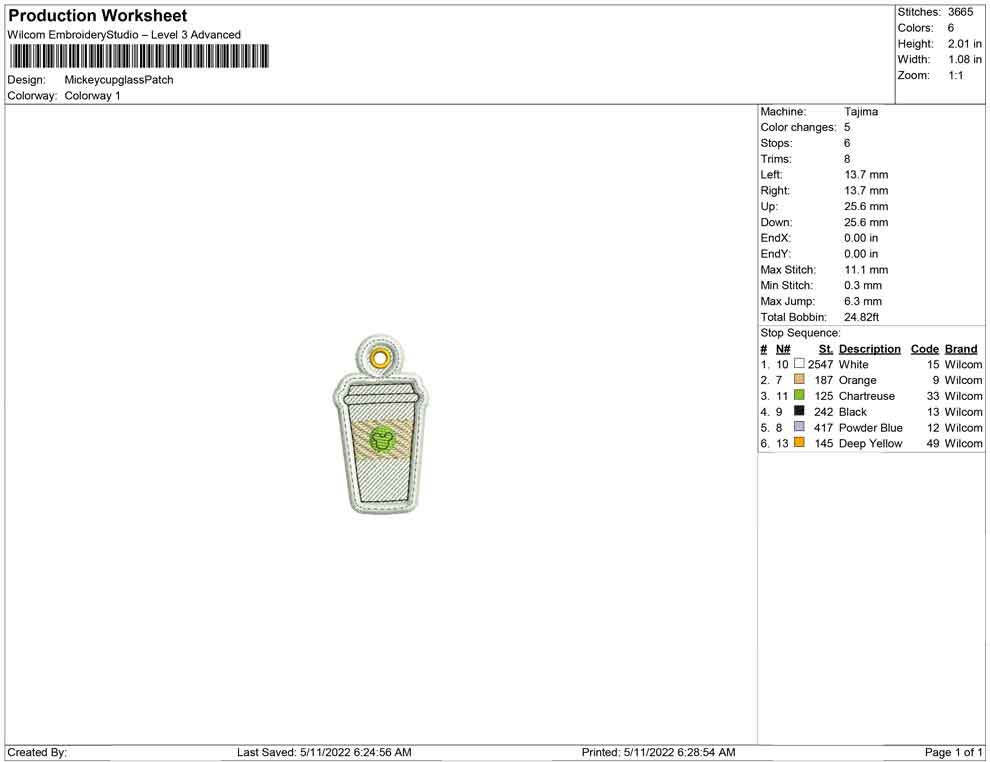Click the 'Chartreuse' description in stop 3

pos(866,396)
